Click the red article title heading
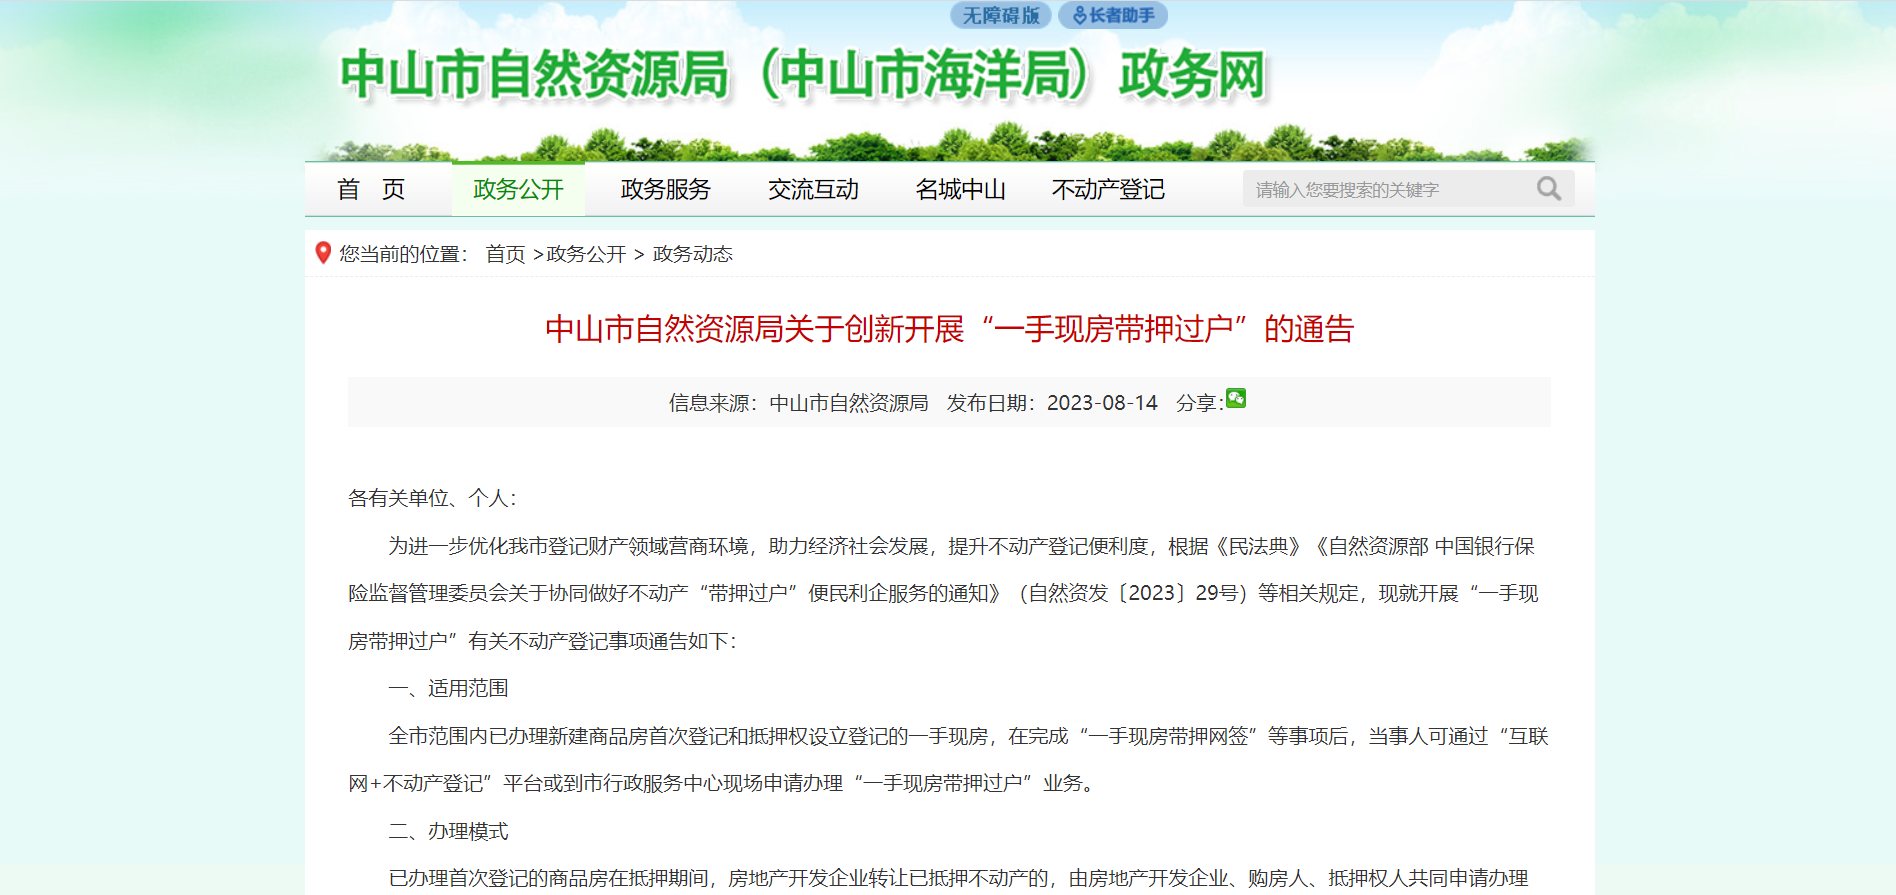1896x895 pixels. tap(949, 329)
